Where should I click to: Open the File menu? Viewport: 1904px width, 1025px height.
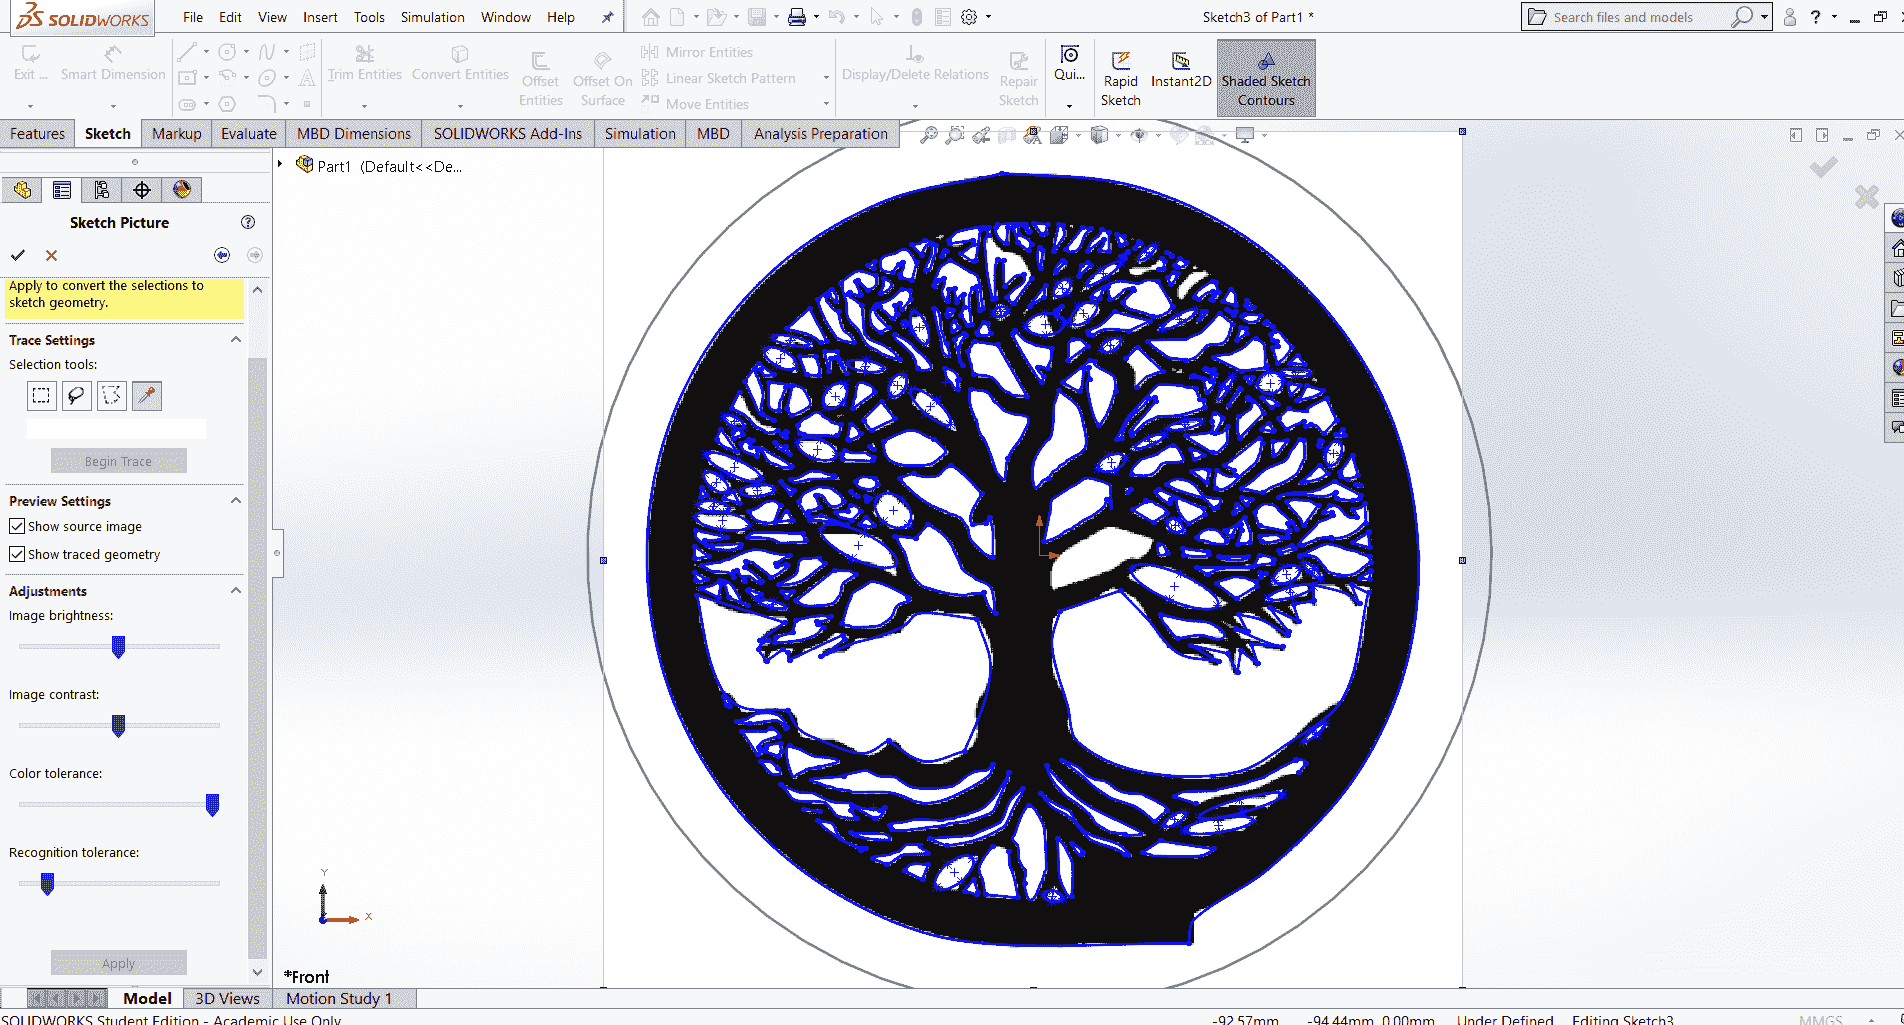193,17
